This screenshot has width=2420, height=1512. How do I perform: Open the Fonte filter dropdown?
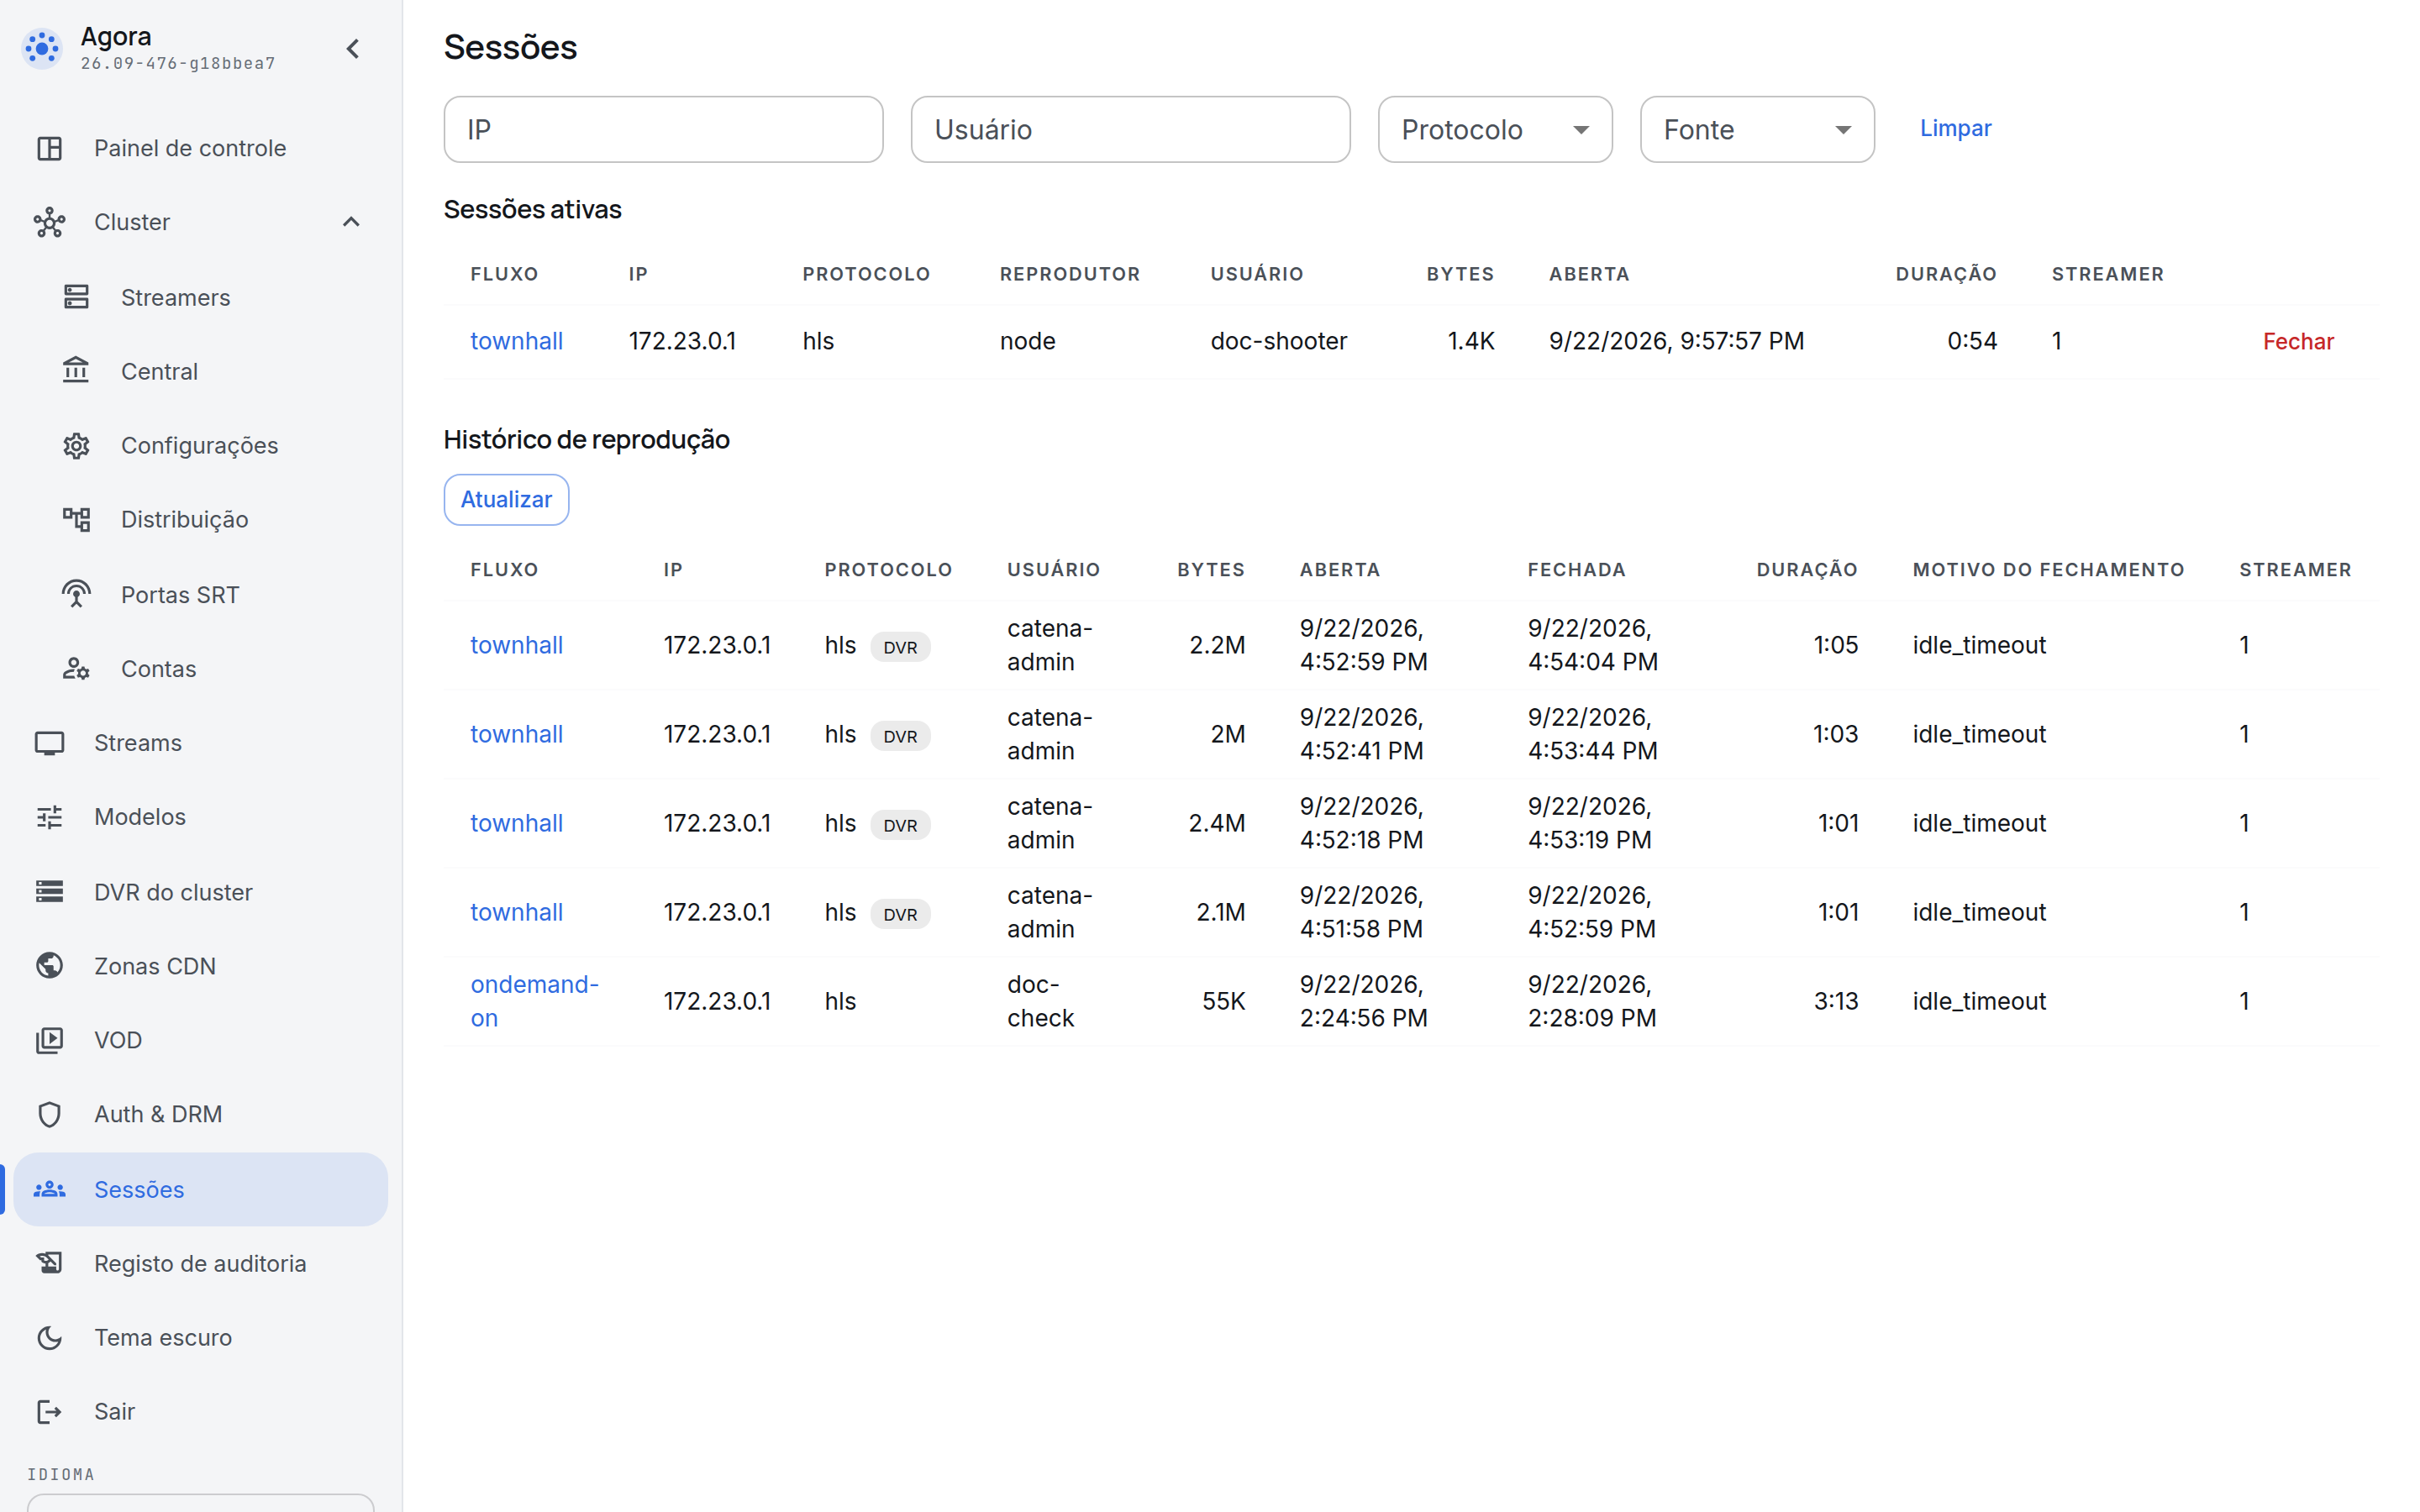tap(1756, 129)
